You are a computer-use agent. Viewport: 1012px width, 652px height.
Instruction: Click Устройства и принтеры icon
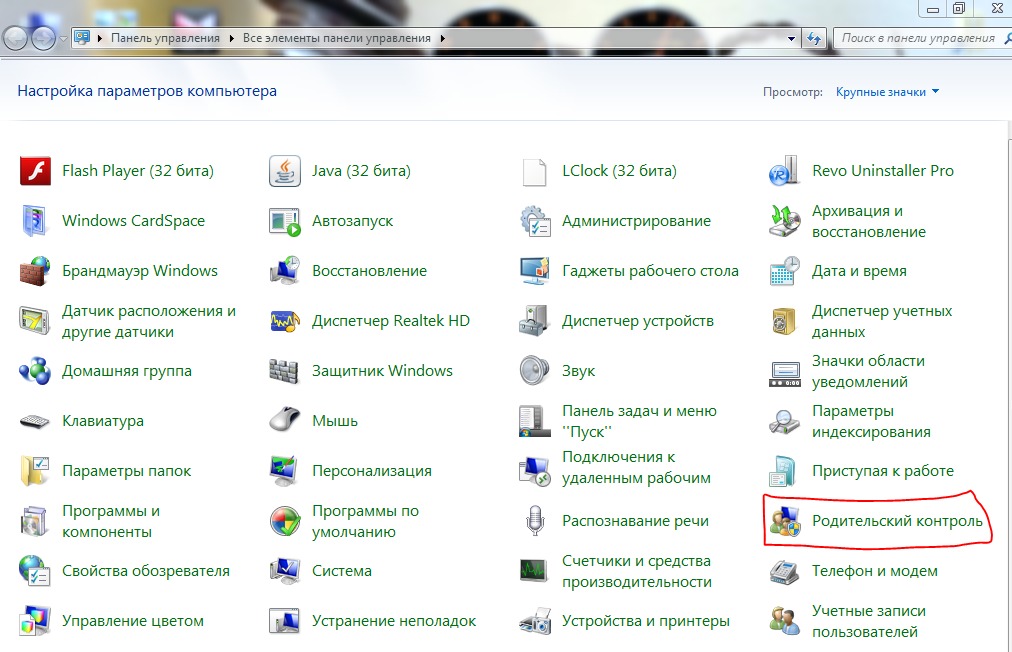(535, 621)
